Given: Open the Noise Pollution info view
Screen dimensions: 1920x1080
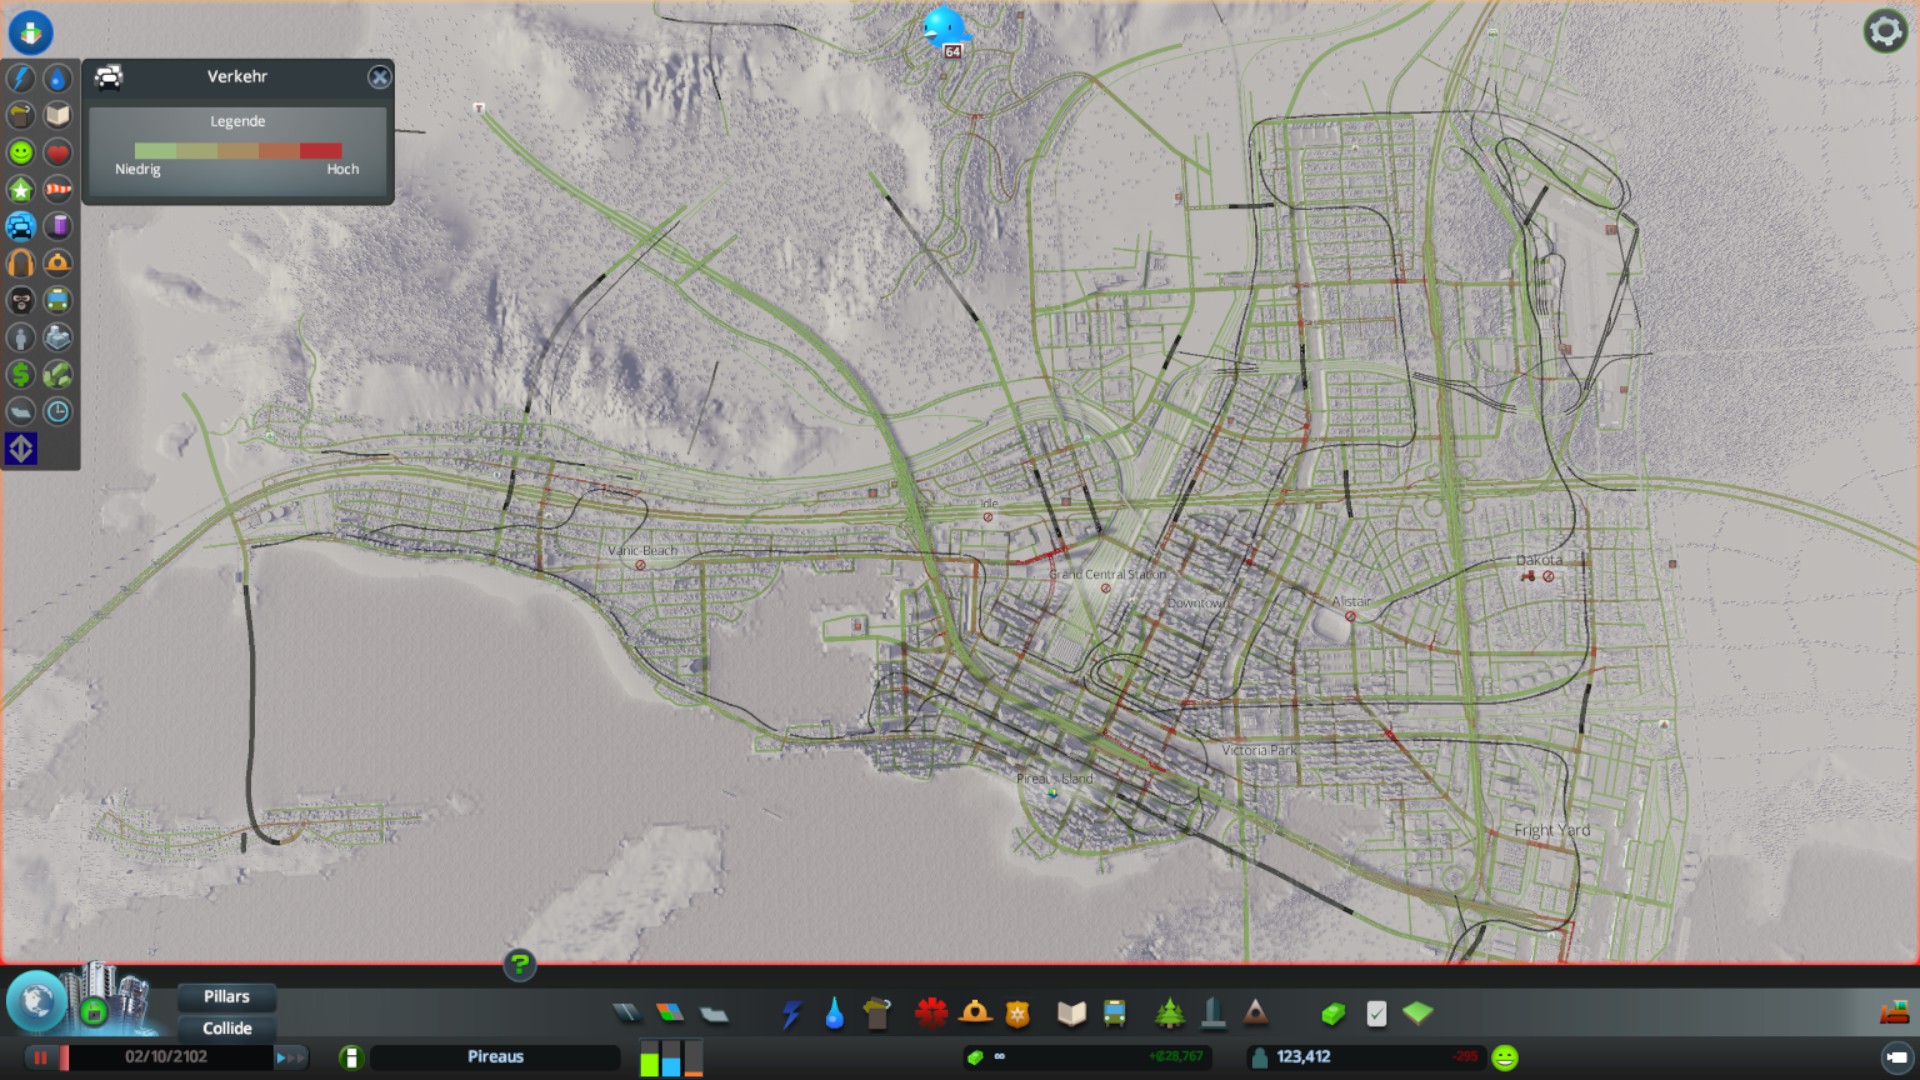Looking at the screenshot, I should (x=20, y=263).
